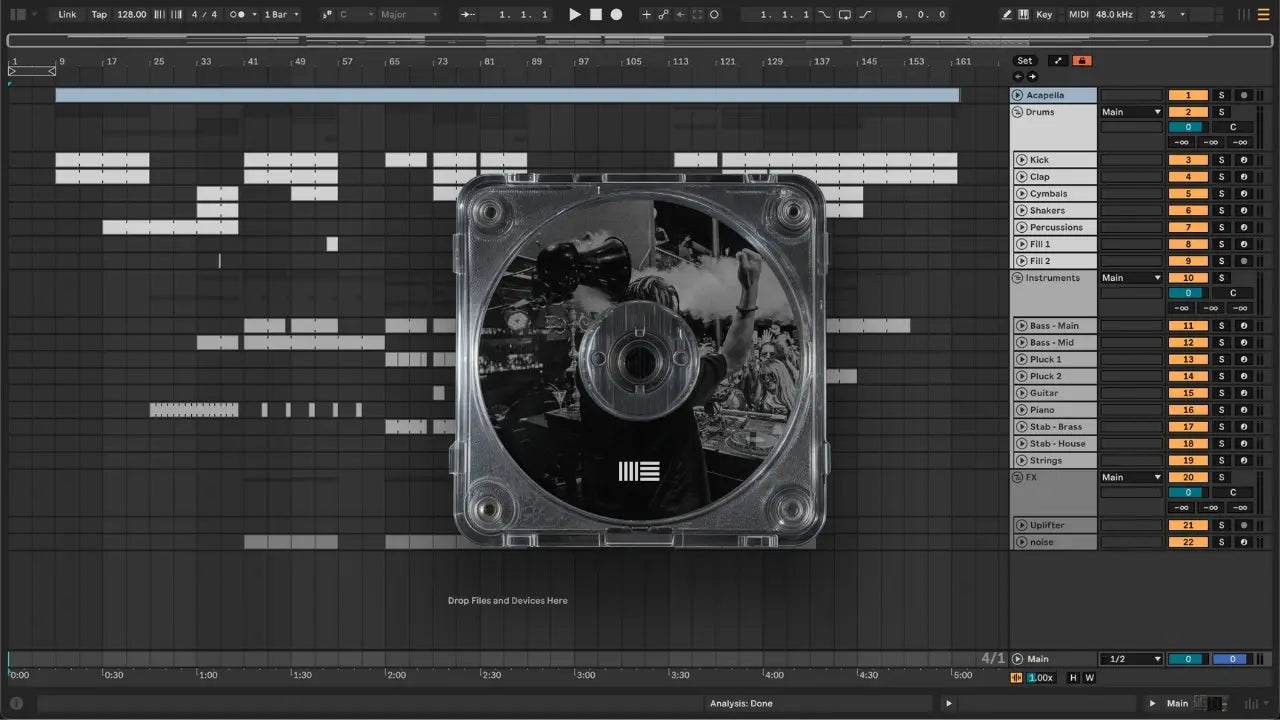This screenshot has width=1280, height=720.
Task: Click the Tap tempo button
Action: click(99, 15)
